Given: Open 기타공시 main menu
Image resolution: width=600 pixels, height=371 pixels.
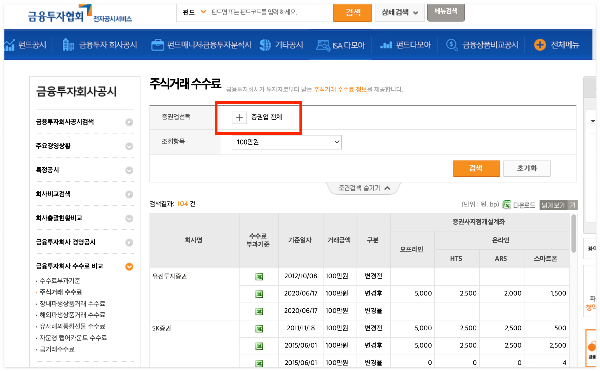Looking at the screenshot, I should click(x=289, y=45).
